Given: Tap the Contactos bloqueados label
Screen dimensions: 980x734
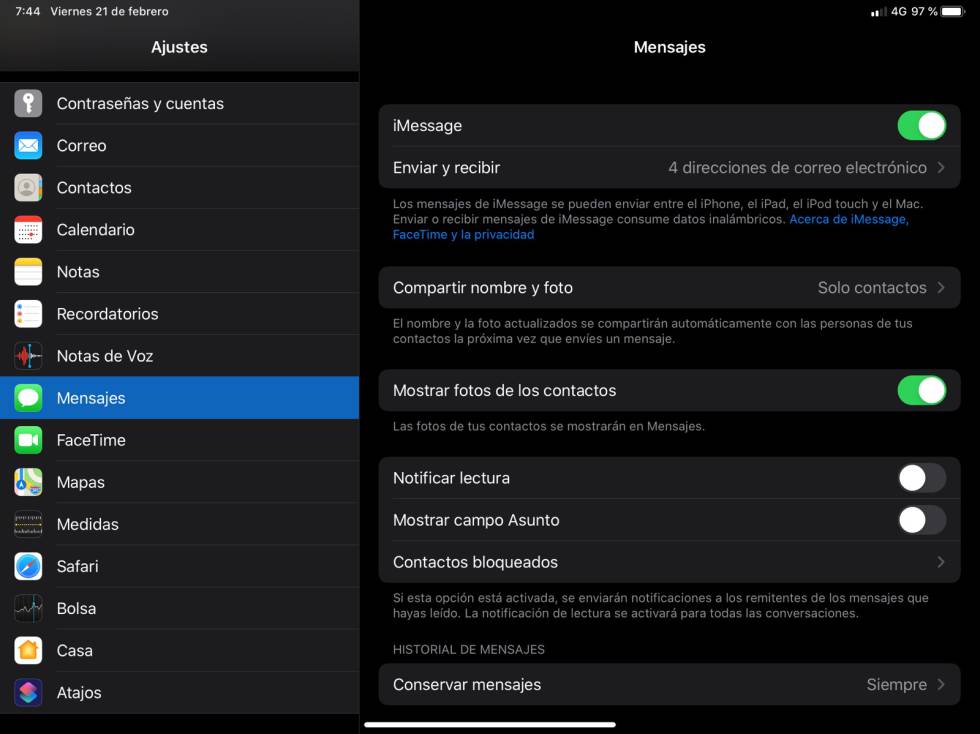Looking at the screenshot, I should 475,562.
